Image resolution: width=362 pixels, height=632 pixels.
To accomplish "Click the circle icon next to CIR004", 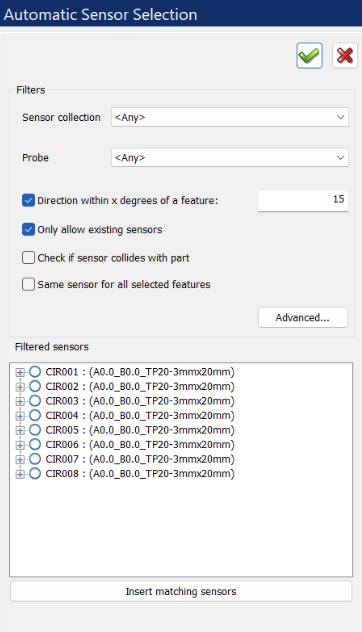I will tap(35, 415).
